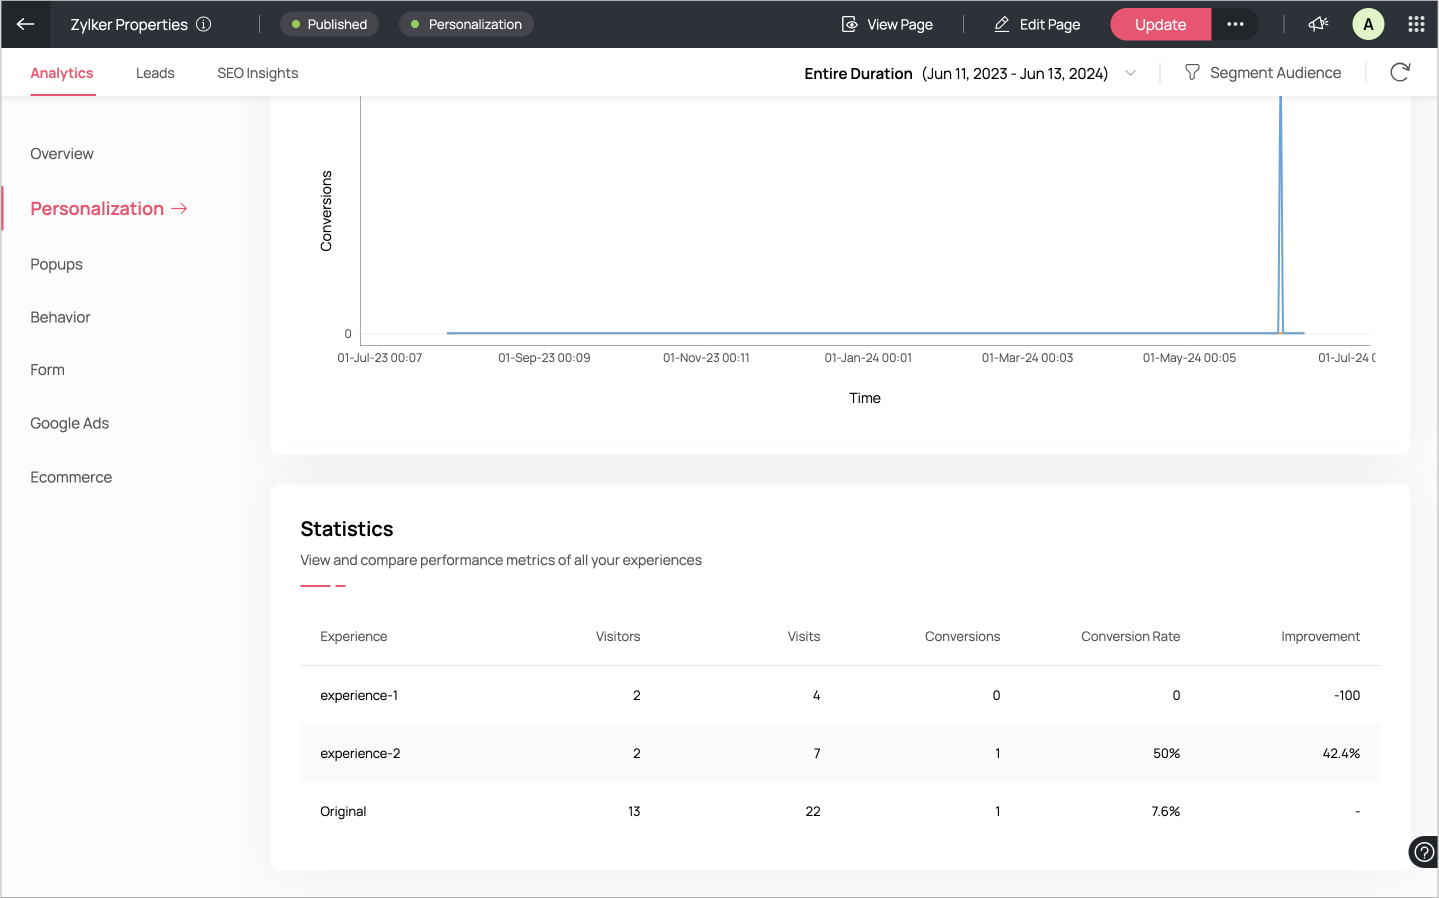The image size is (1439, 898).
Task: Select the experience-2 table row
Action: tap(839, 753)
